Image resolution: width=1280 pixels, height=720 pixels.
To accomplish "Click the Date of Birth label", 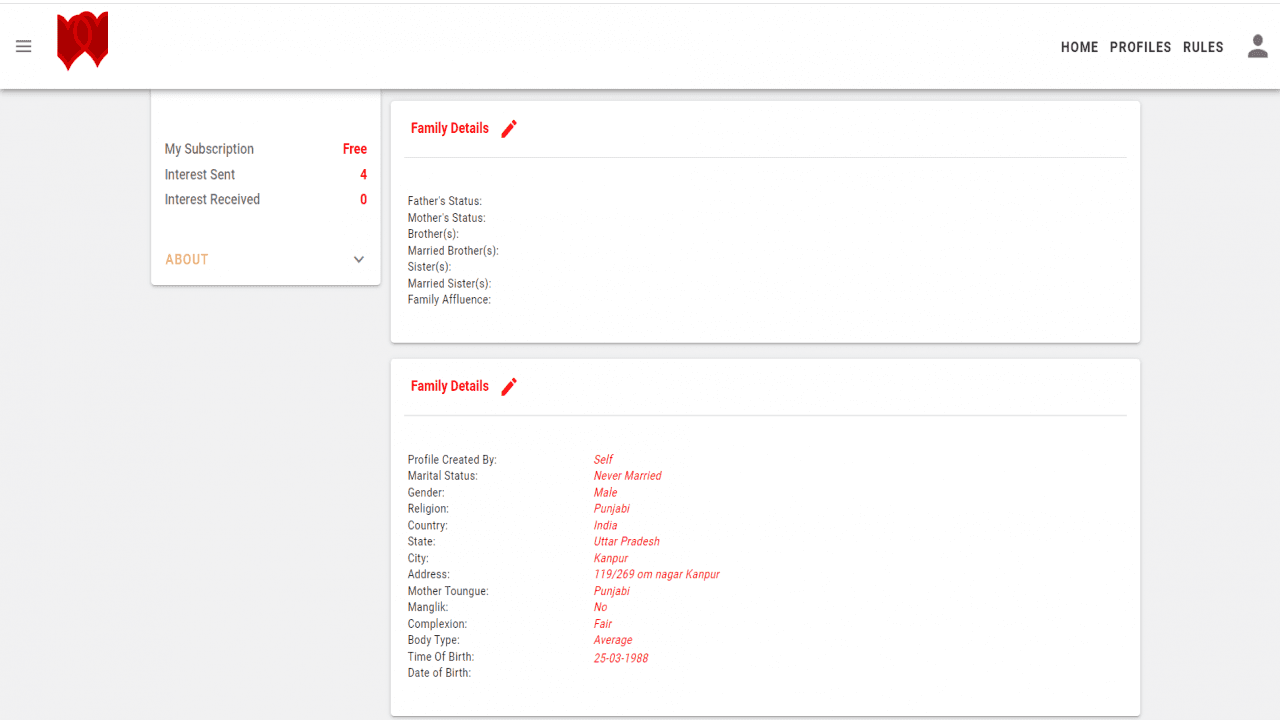I will click(439, 673).
